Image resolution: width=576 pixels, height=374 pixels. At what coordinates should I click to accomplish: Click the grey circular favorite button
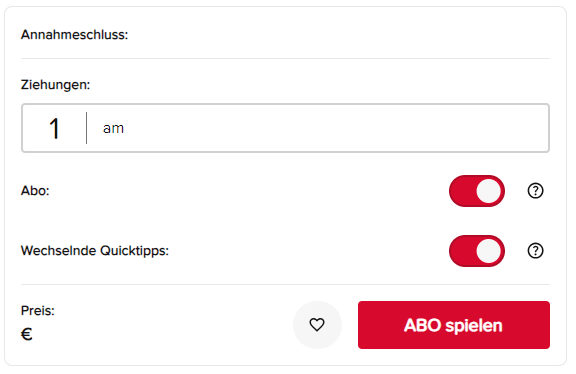[x=317, y=325]
